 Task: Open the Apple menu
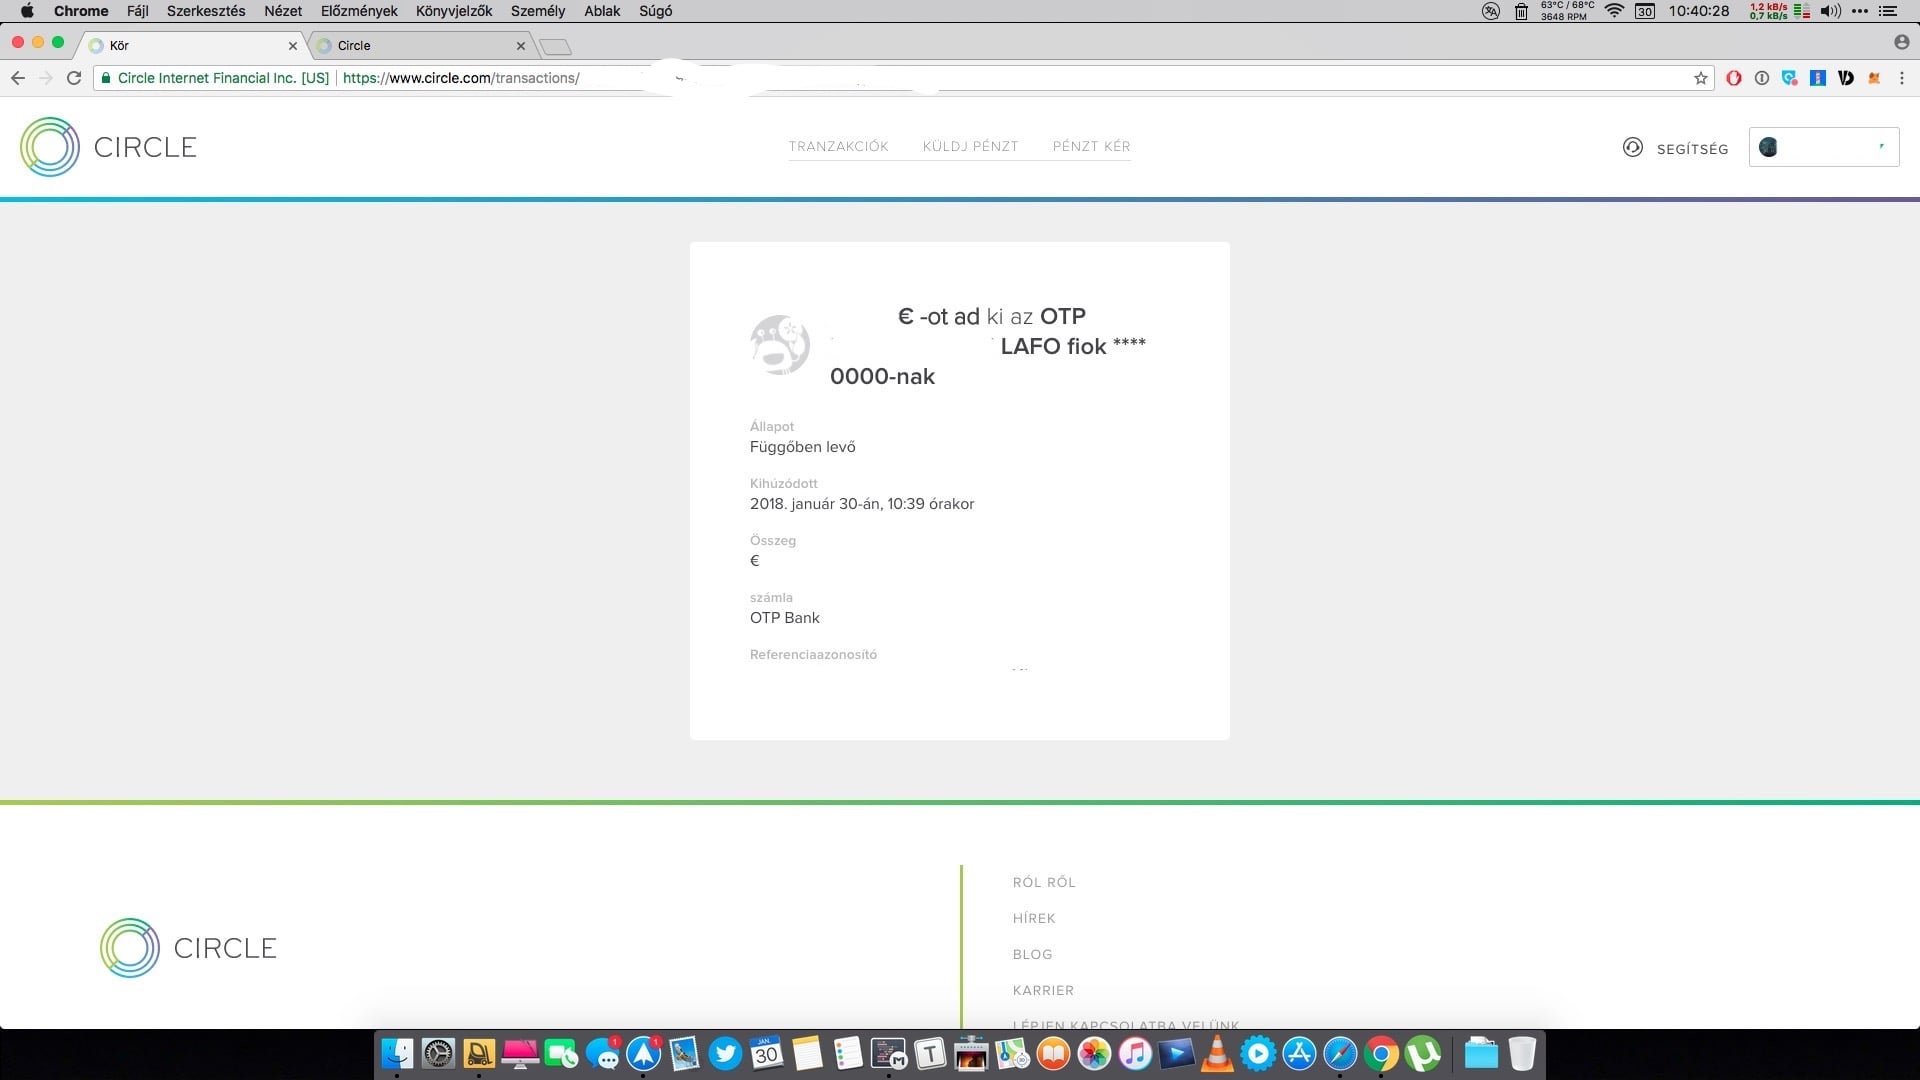tap(27, 11)
